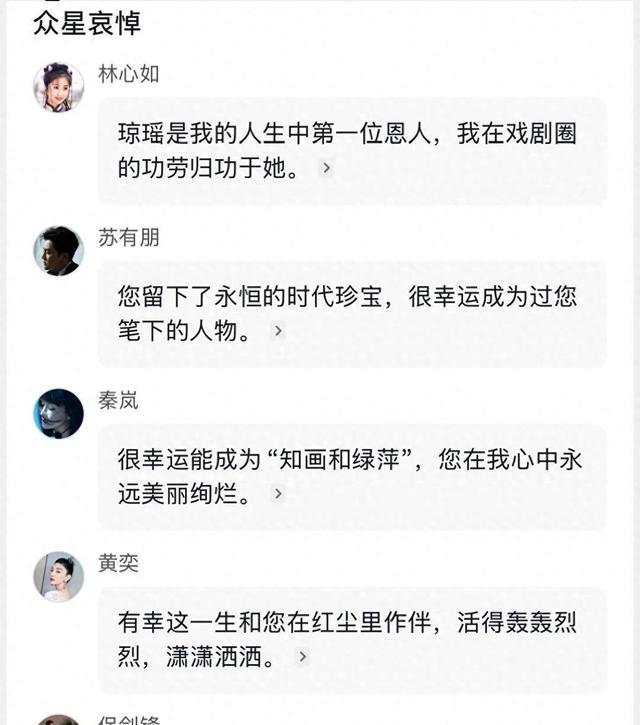Click the username 林心如
Screen dimensions: 640x725
click(128, 74)
